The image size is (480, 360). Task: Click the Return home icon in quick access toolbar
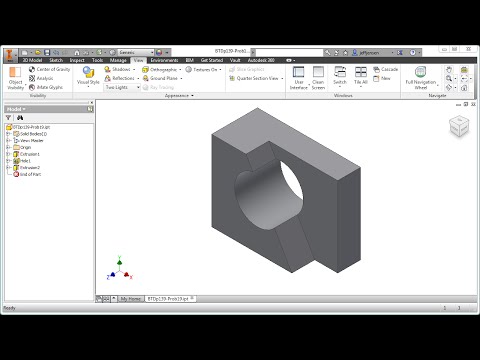pyautogui.click(x=77, y=53)
